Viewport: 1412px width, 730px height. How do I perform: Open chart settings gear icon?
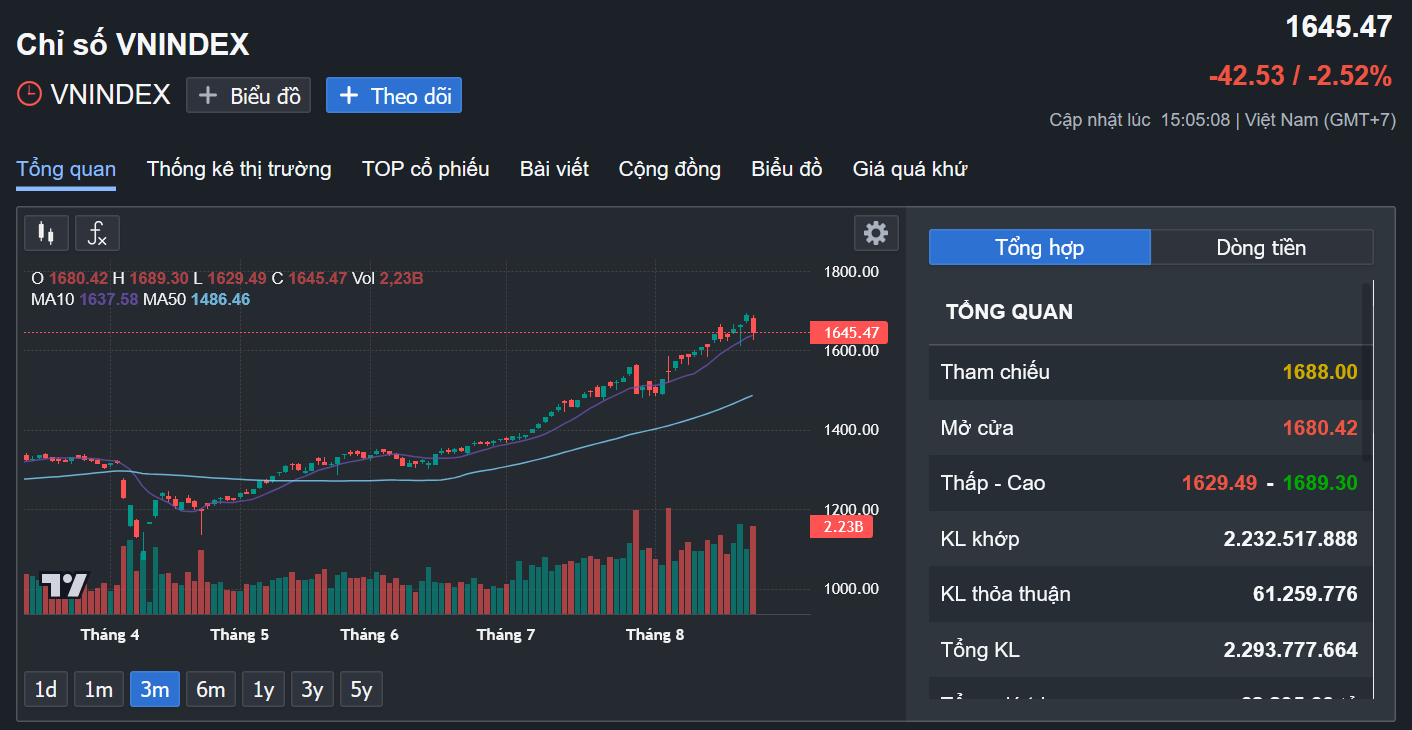pos(876,233)
